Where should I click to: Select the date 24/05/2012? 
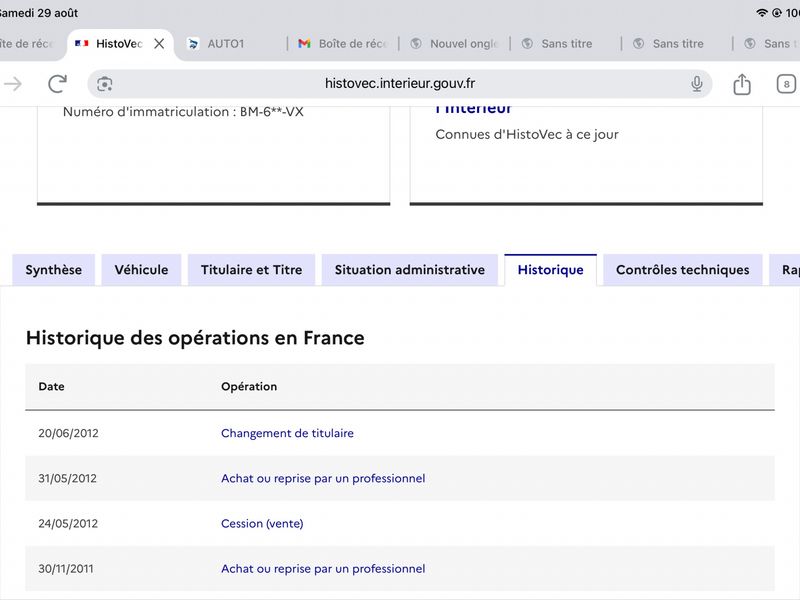point(68,523)
